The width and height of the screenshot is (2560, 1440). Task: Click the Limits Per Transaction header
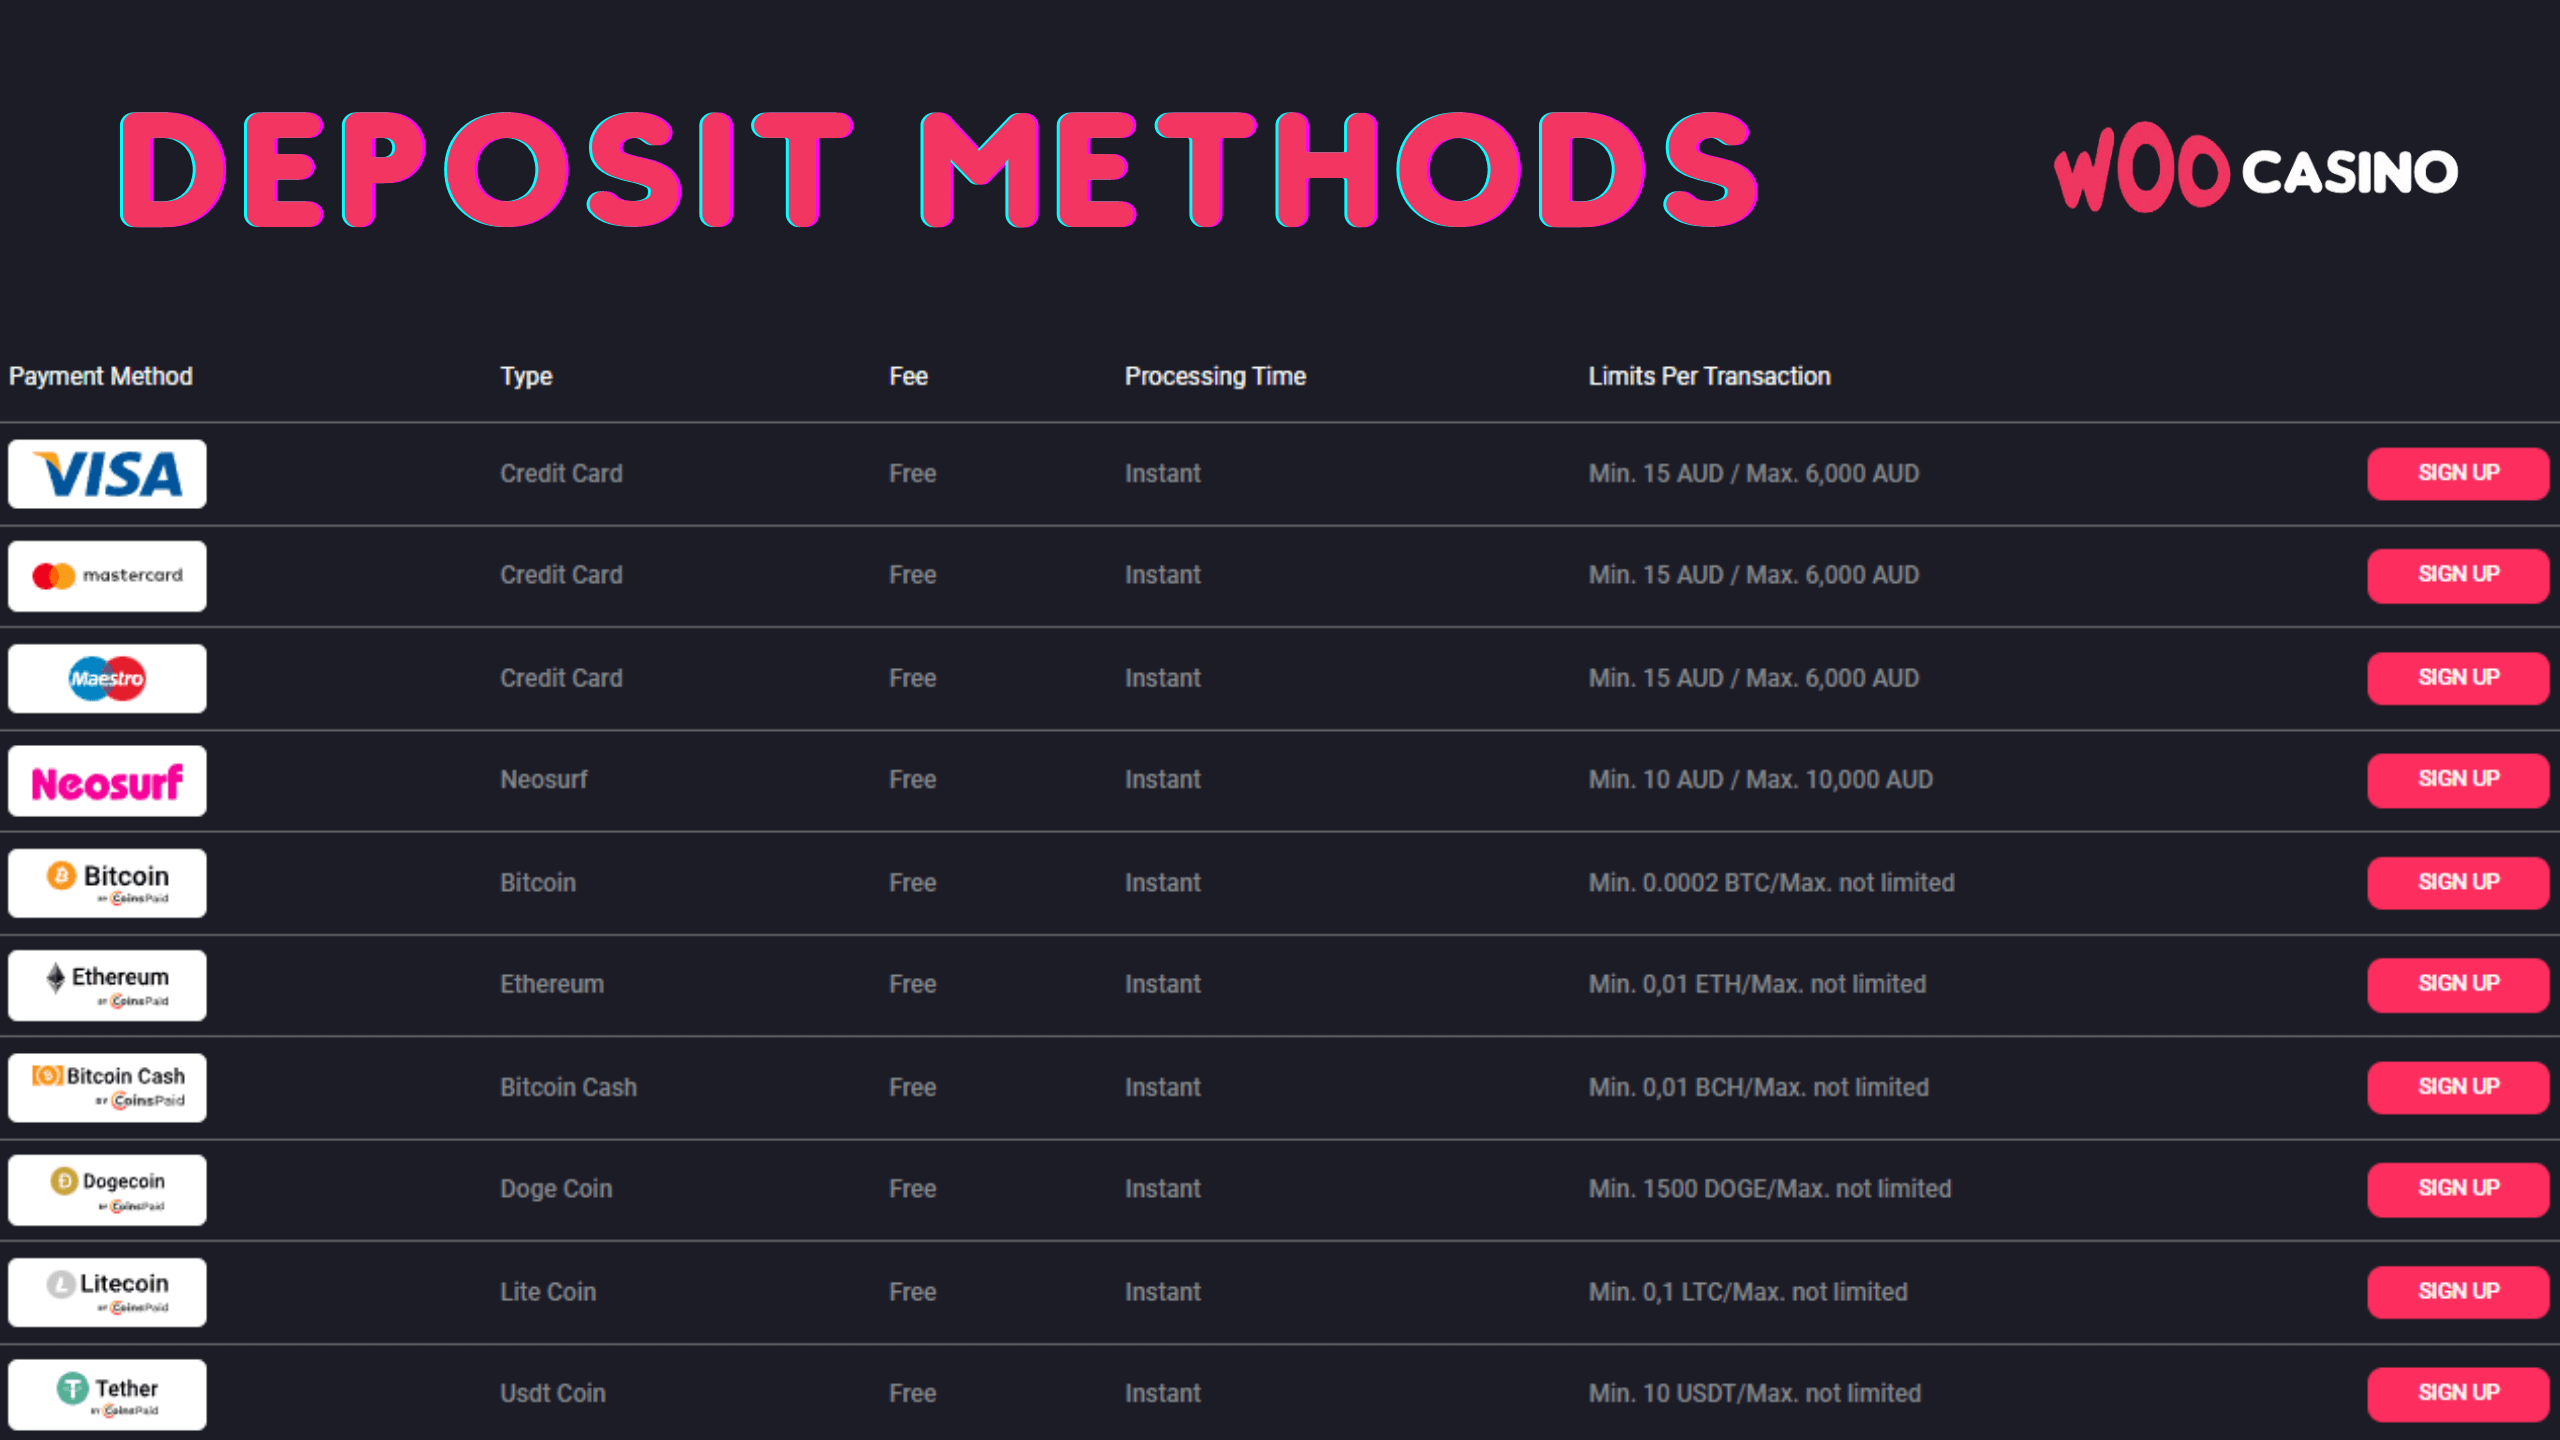[1709, 376]
